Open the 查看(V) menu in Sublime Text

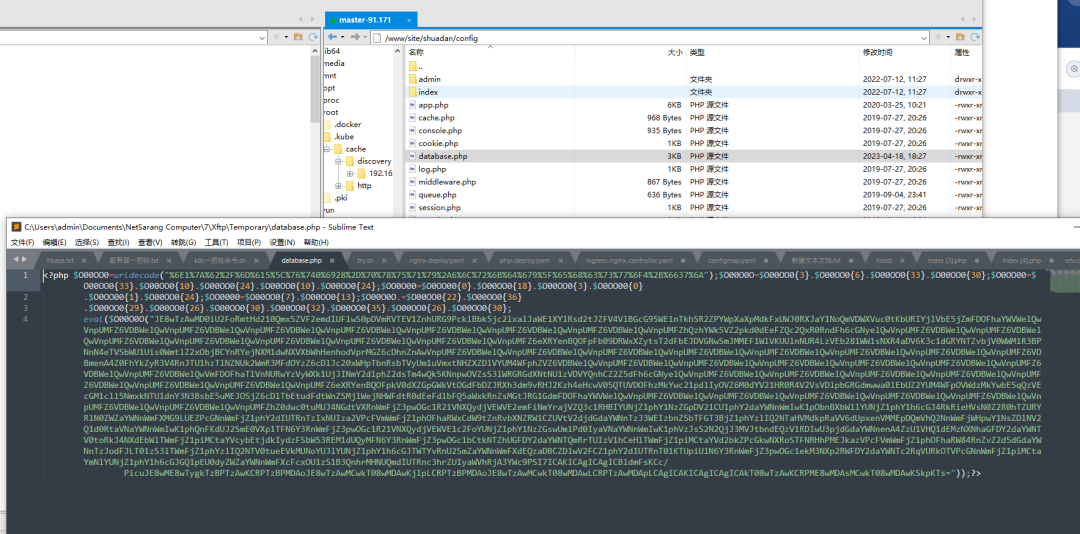pyautogui.click(x=150, y=243)
